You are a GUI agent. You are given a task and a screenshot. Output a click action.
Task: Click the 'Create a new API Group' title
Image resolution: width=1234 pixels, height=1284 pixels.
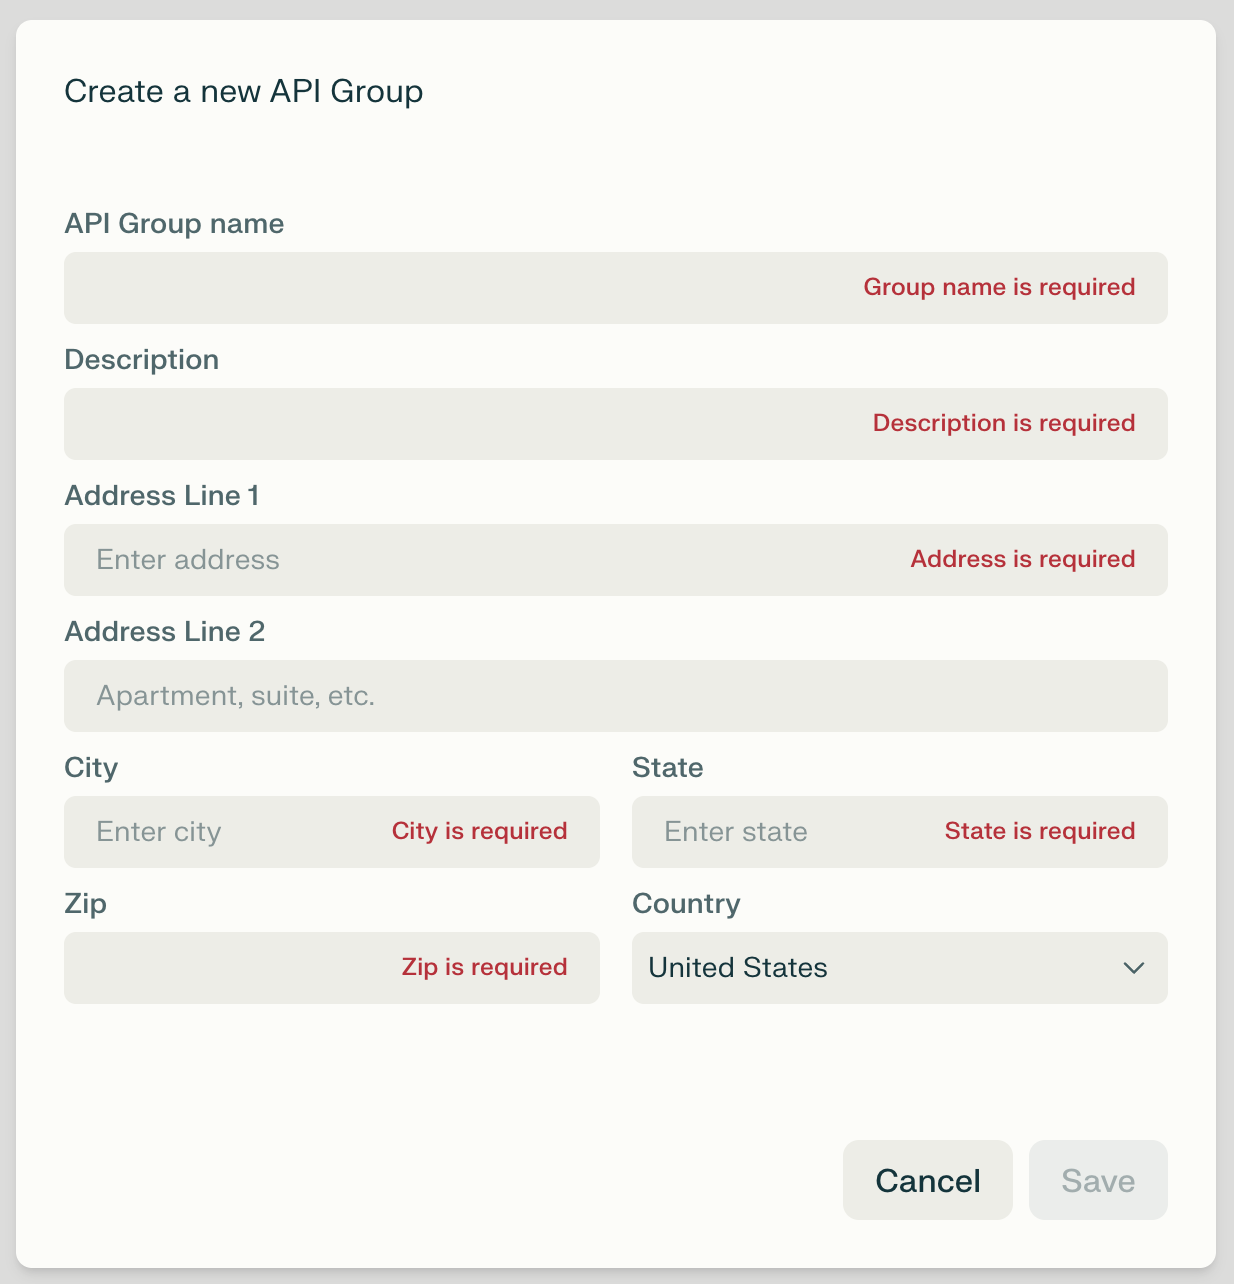pos(243,92)
